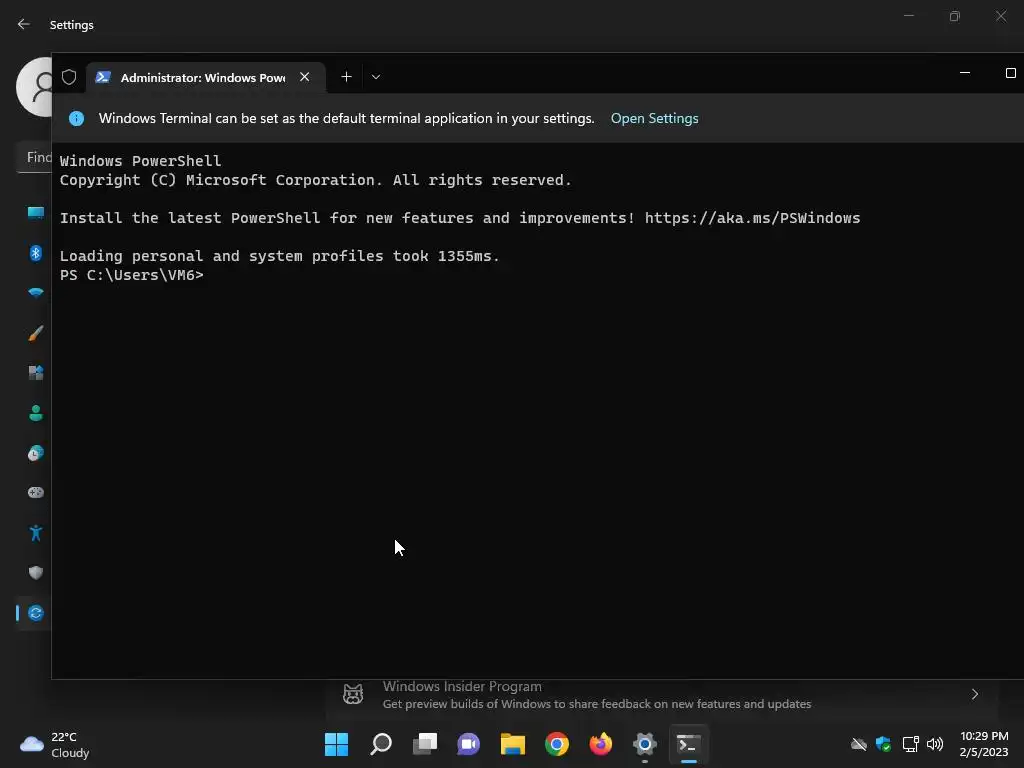The width and height of the screenshot is (1024, 768).
Task: Open Accounts category in Settings sidebar
Action: coord(36,413)
